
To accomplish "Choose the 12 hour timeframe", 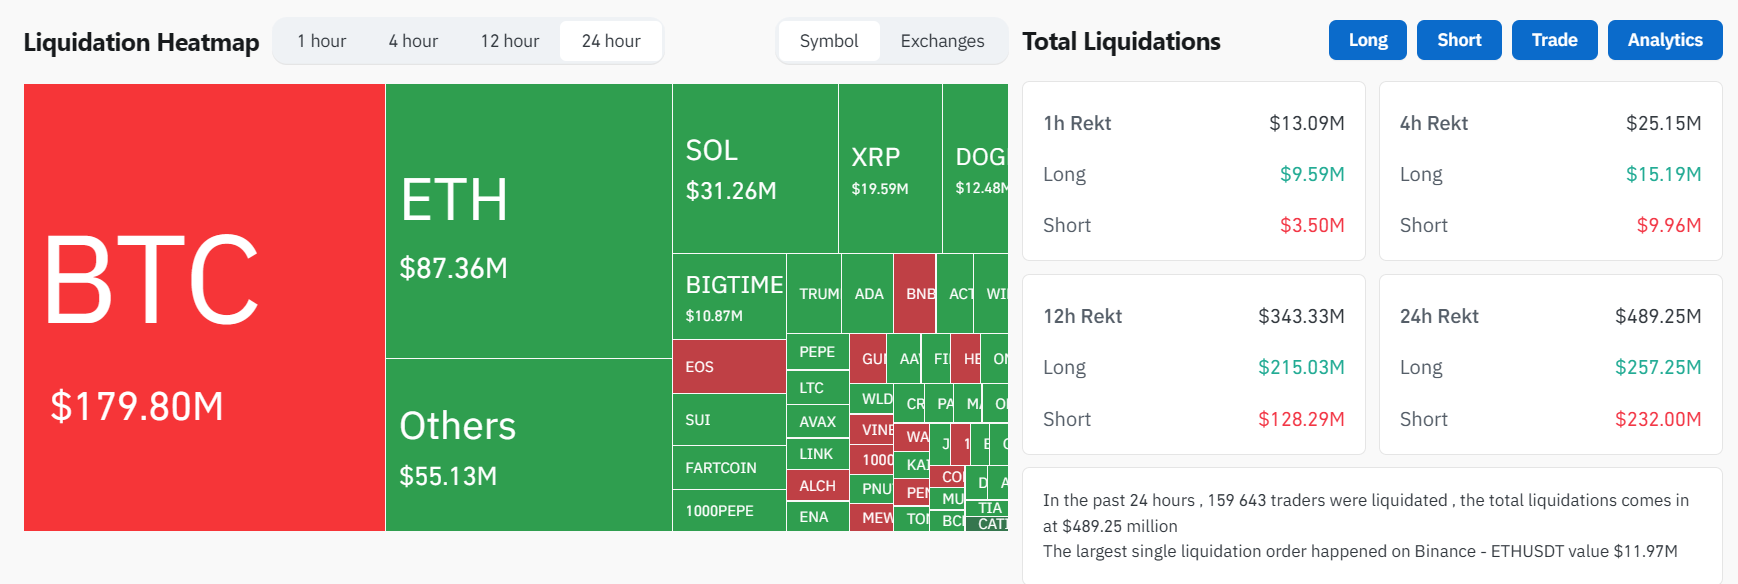I will point(510,41).
